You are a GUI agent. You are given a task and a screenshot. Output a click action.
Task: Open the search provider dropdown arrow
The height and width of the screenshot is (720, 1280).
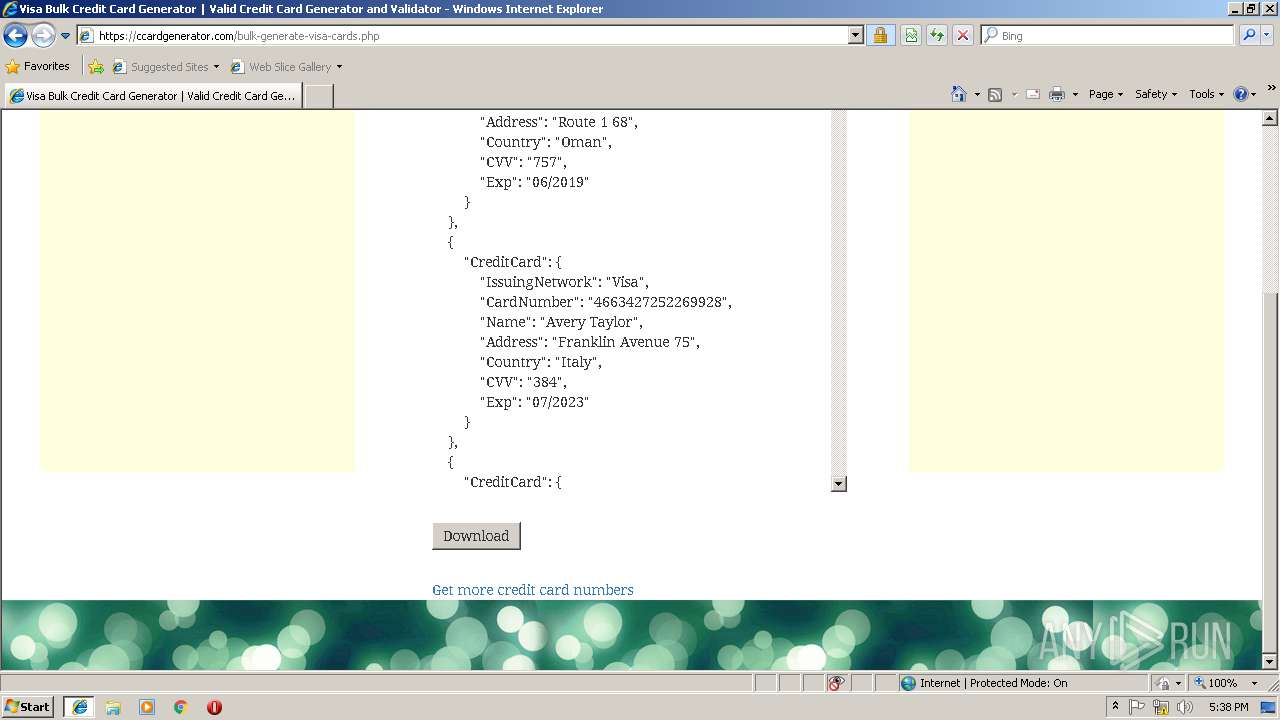[1268, 36]
